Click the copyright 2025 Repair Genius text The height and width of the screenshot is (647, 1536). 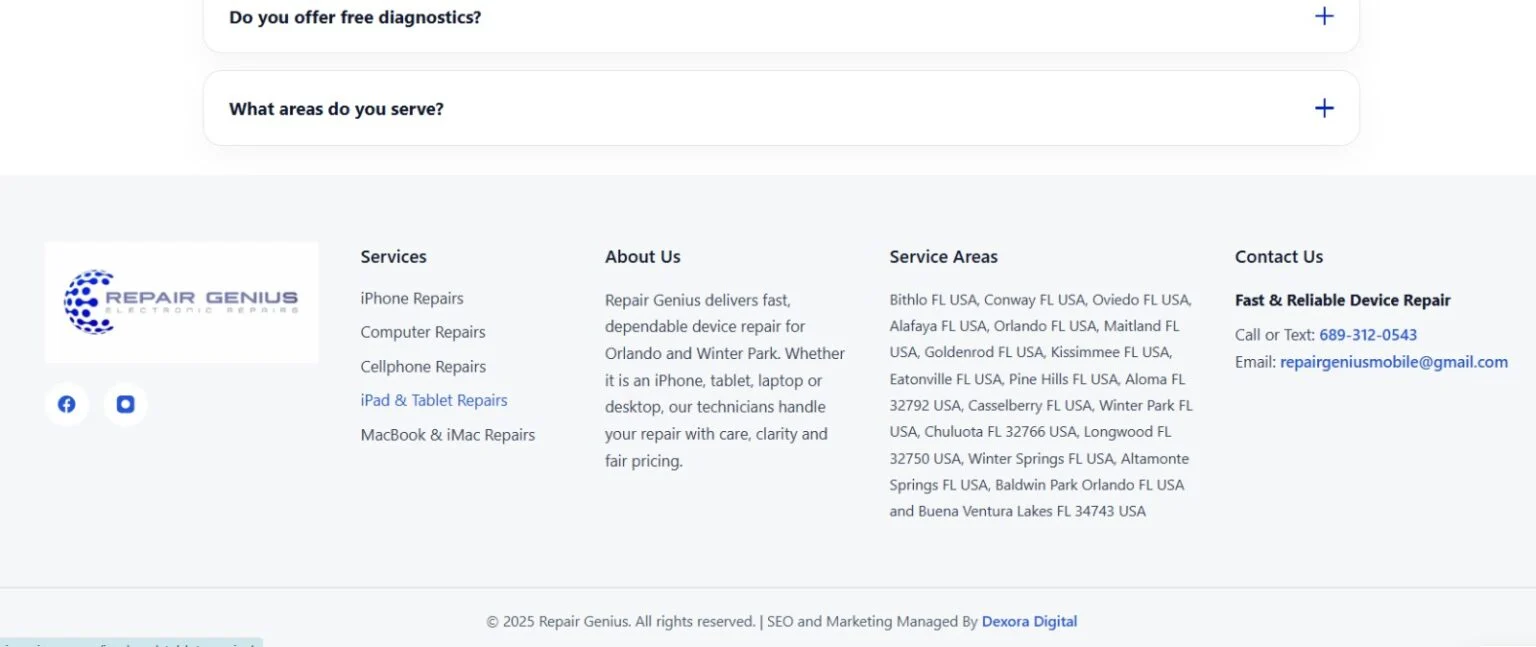pyautogui.click(x=620, y=621)
